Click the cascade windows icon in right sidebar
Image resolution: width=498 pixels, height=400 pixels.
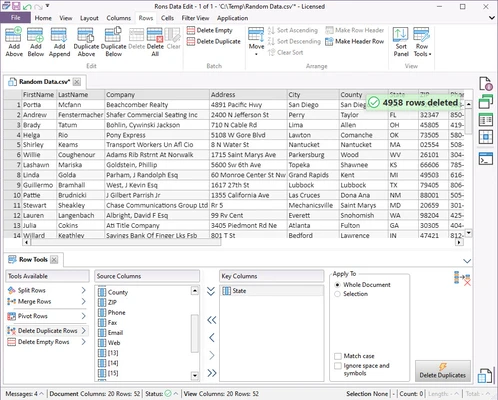[486, 101]
